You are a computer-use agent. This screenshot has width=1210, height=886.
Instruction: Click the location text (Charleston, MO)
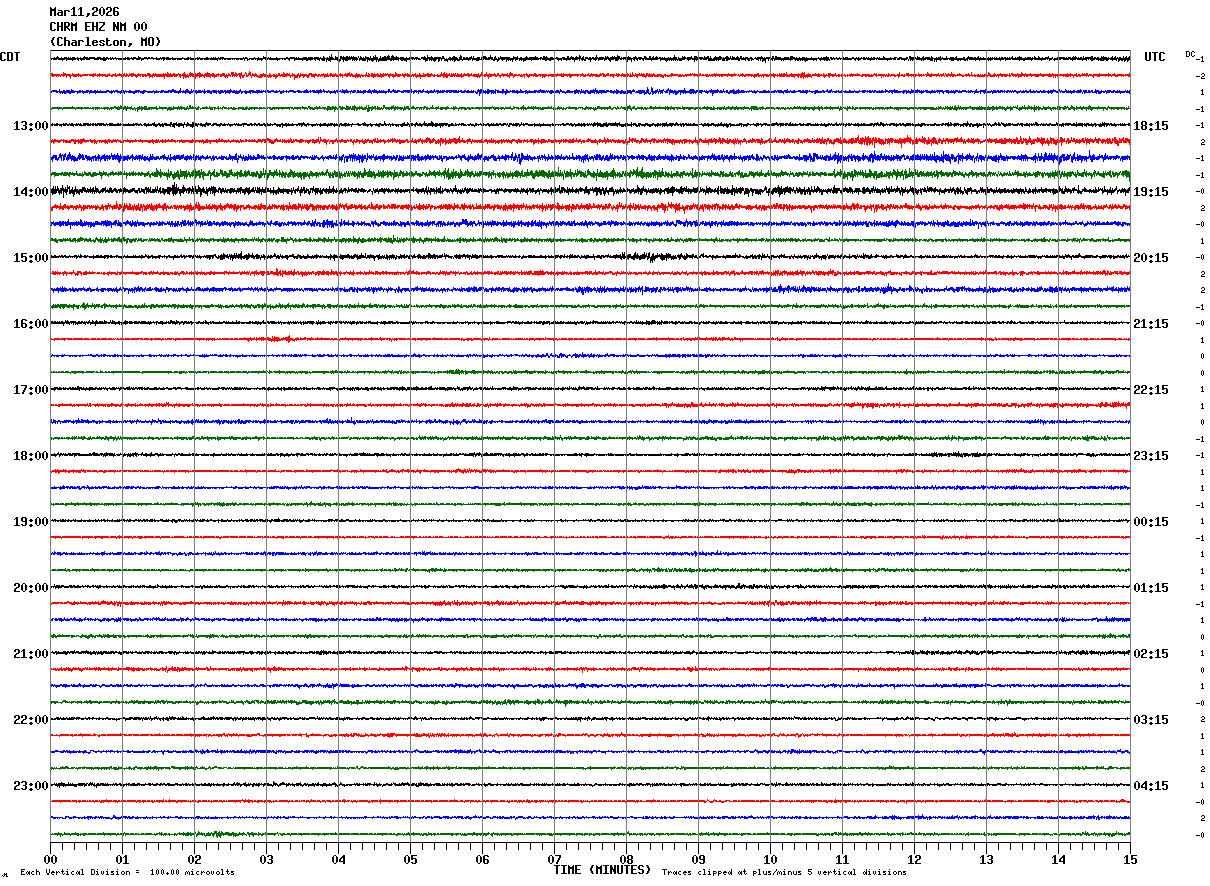pyautogui.click(x=105, y=42)
